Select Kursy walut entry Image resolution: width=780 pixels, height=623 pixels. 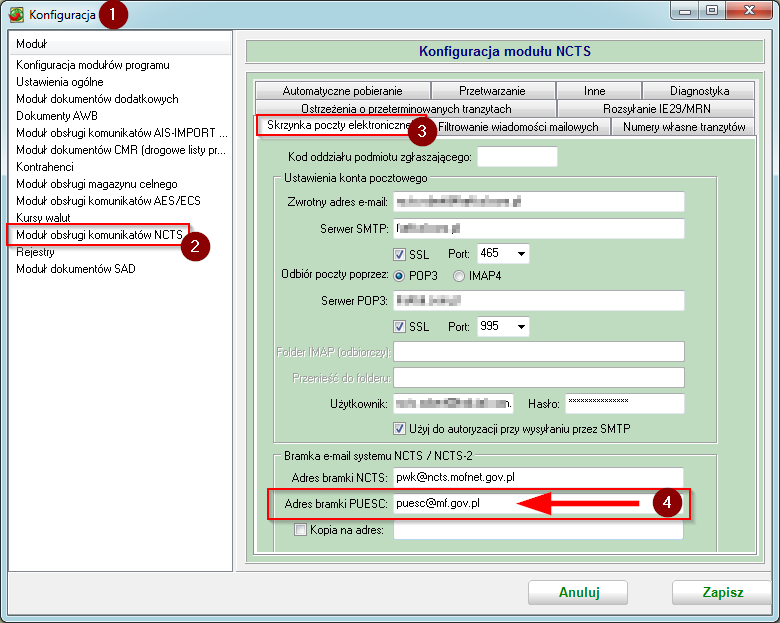pos(43,217)
